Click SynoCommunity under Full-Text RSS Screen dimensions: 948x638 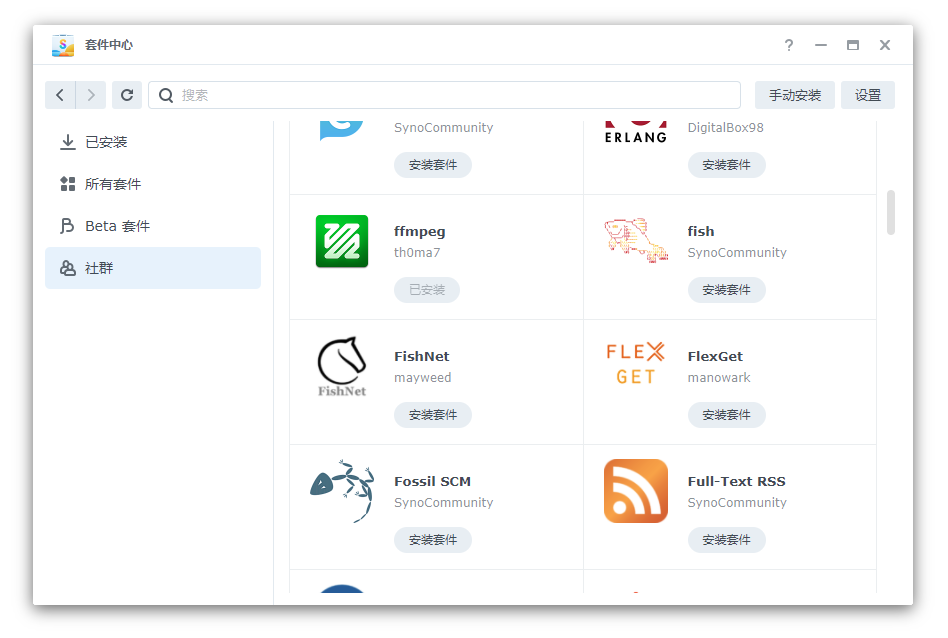737,503
